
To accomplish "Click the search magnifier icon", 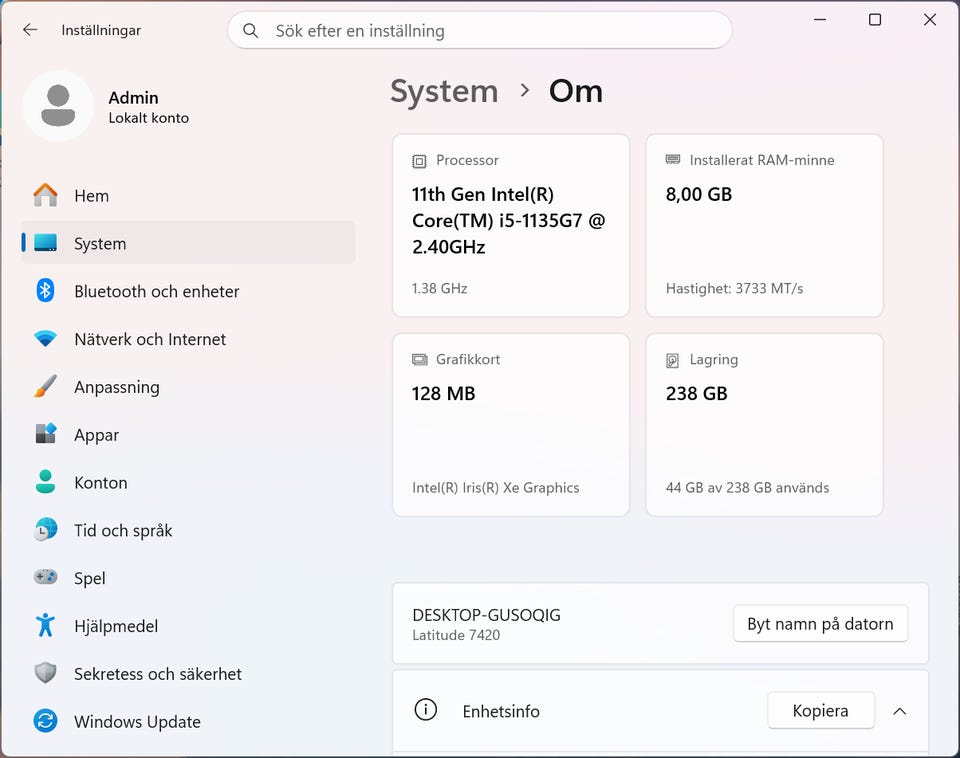I will pos(250,31).
